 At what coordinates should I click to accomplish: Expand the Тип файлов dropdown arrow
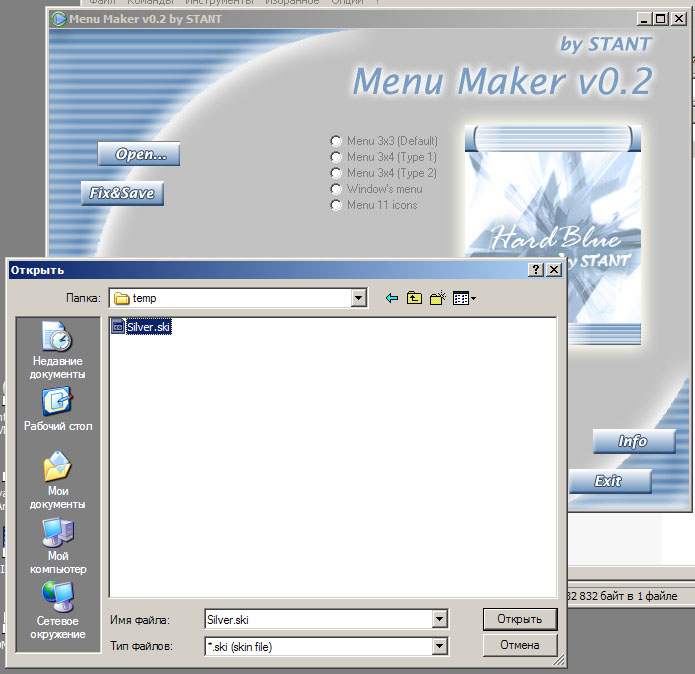[439, 646]
